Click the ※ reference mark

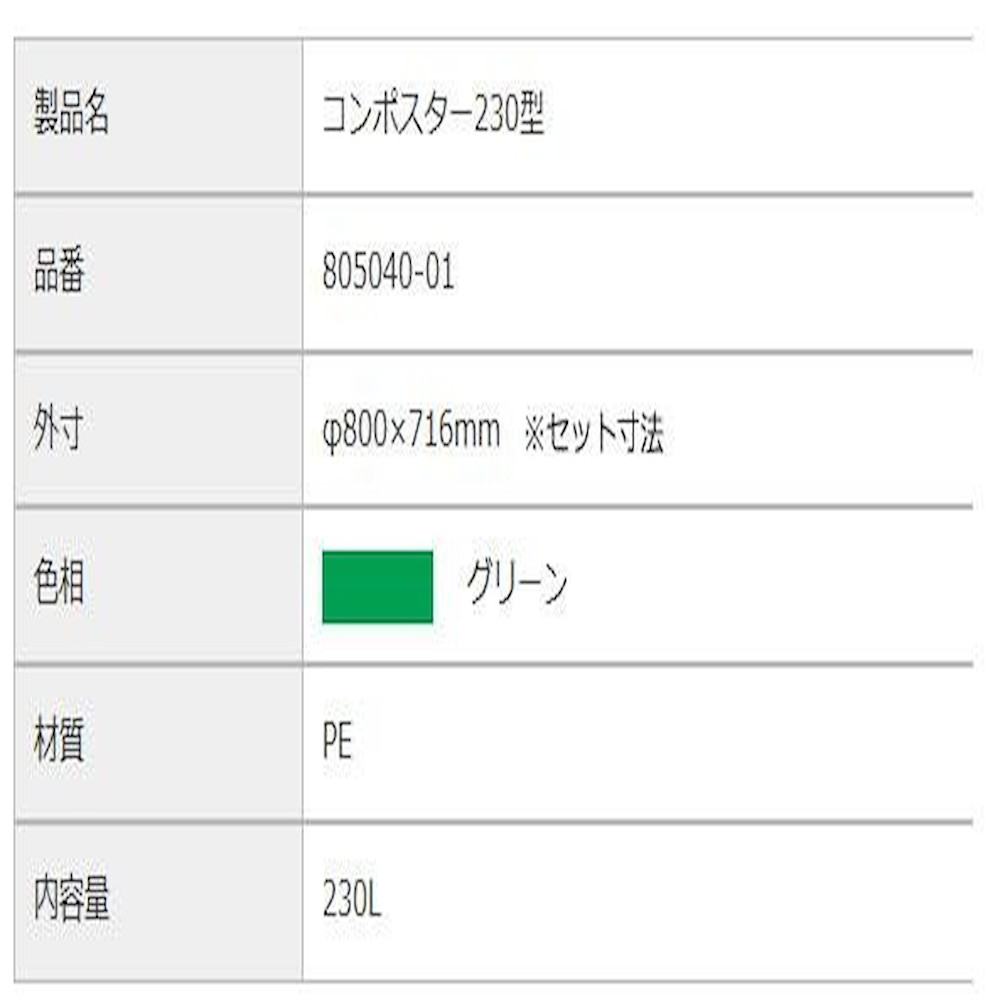point(536,433)
